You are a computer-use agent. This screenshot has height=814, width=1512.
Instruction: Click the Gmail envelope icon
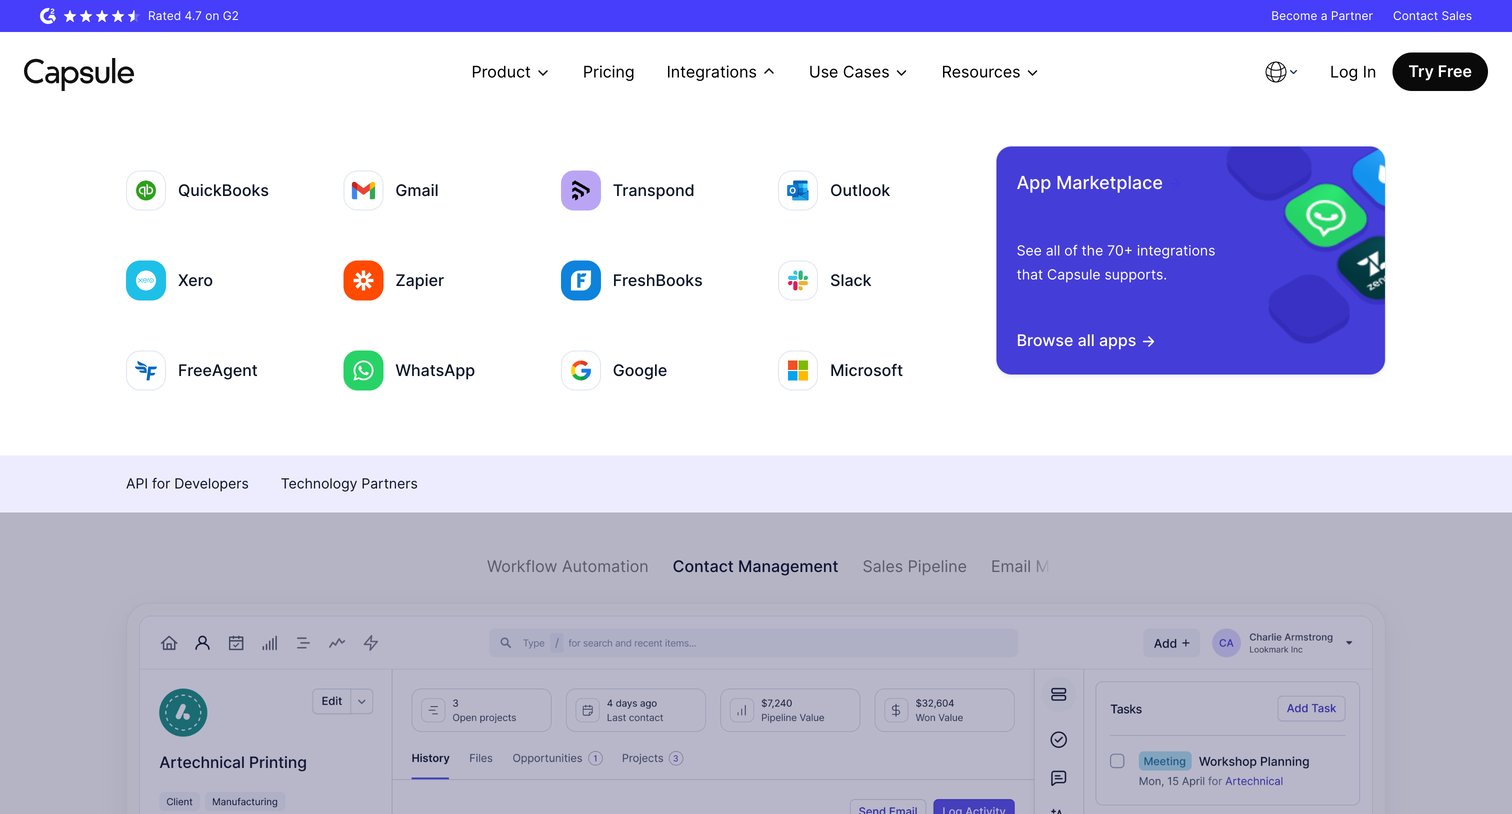pos(363,190)
